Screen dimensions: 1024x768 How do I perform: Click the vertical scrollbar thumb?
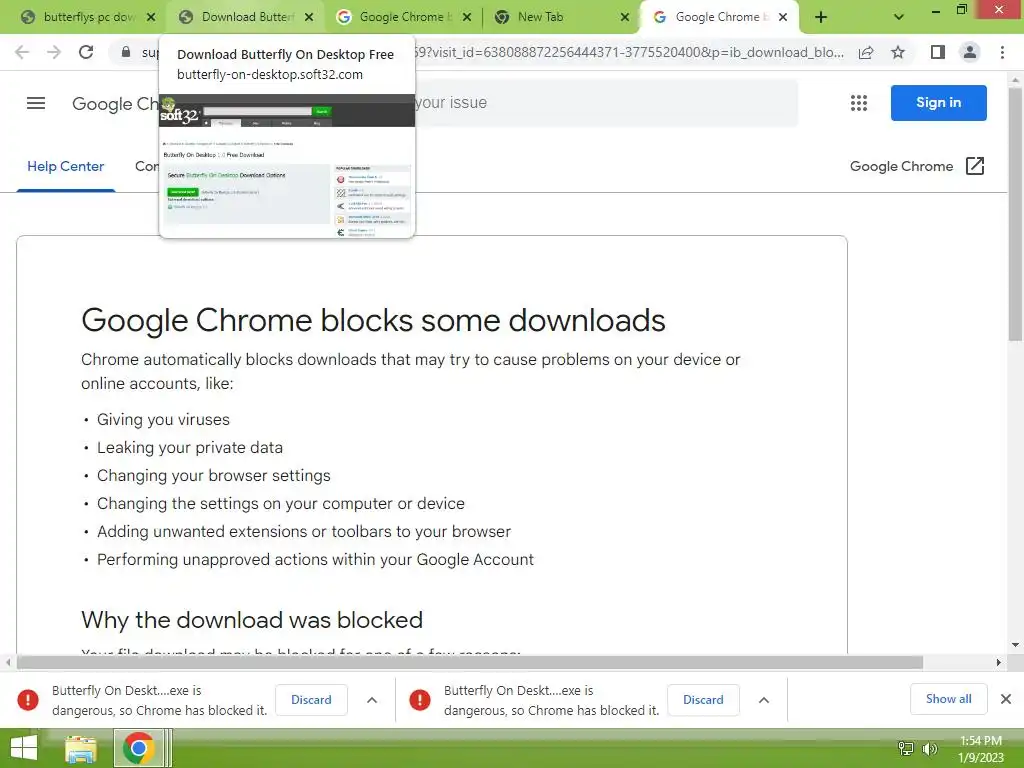[1015, 214]
